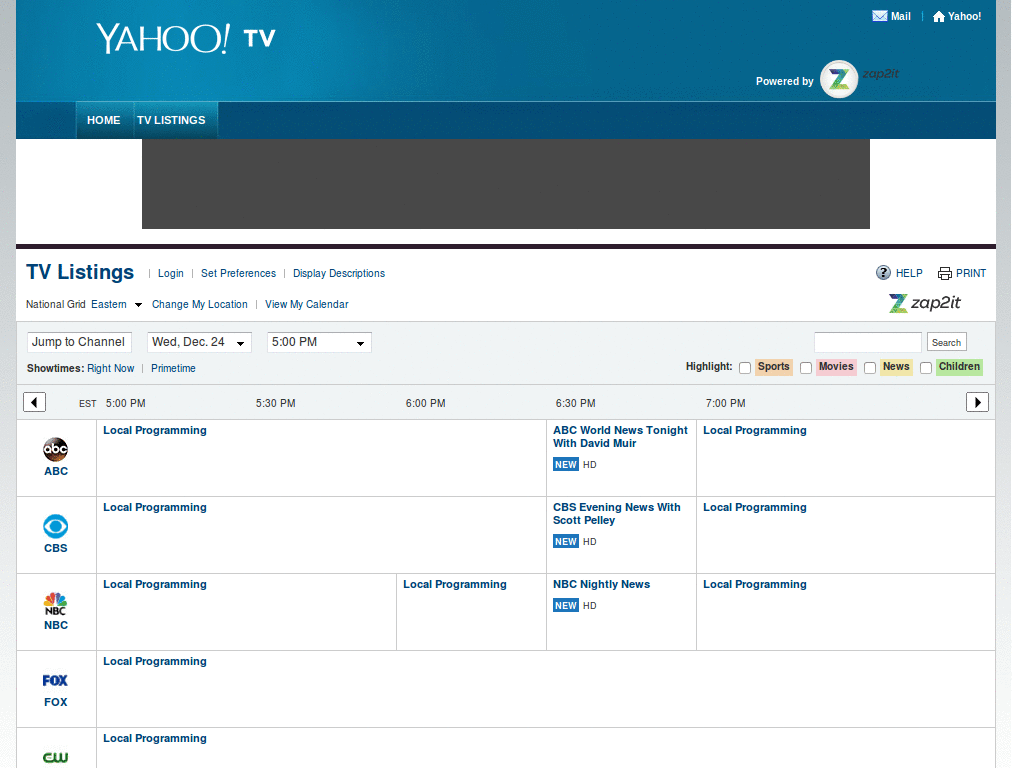Click the CBS channel logo
This screenshot has height=768, width=1024.
55,527
